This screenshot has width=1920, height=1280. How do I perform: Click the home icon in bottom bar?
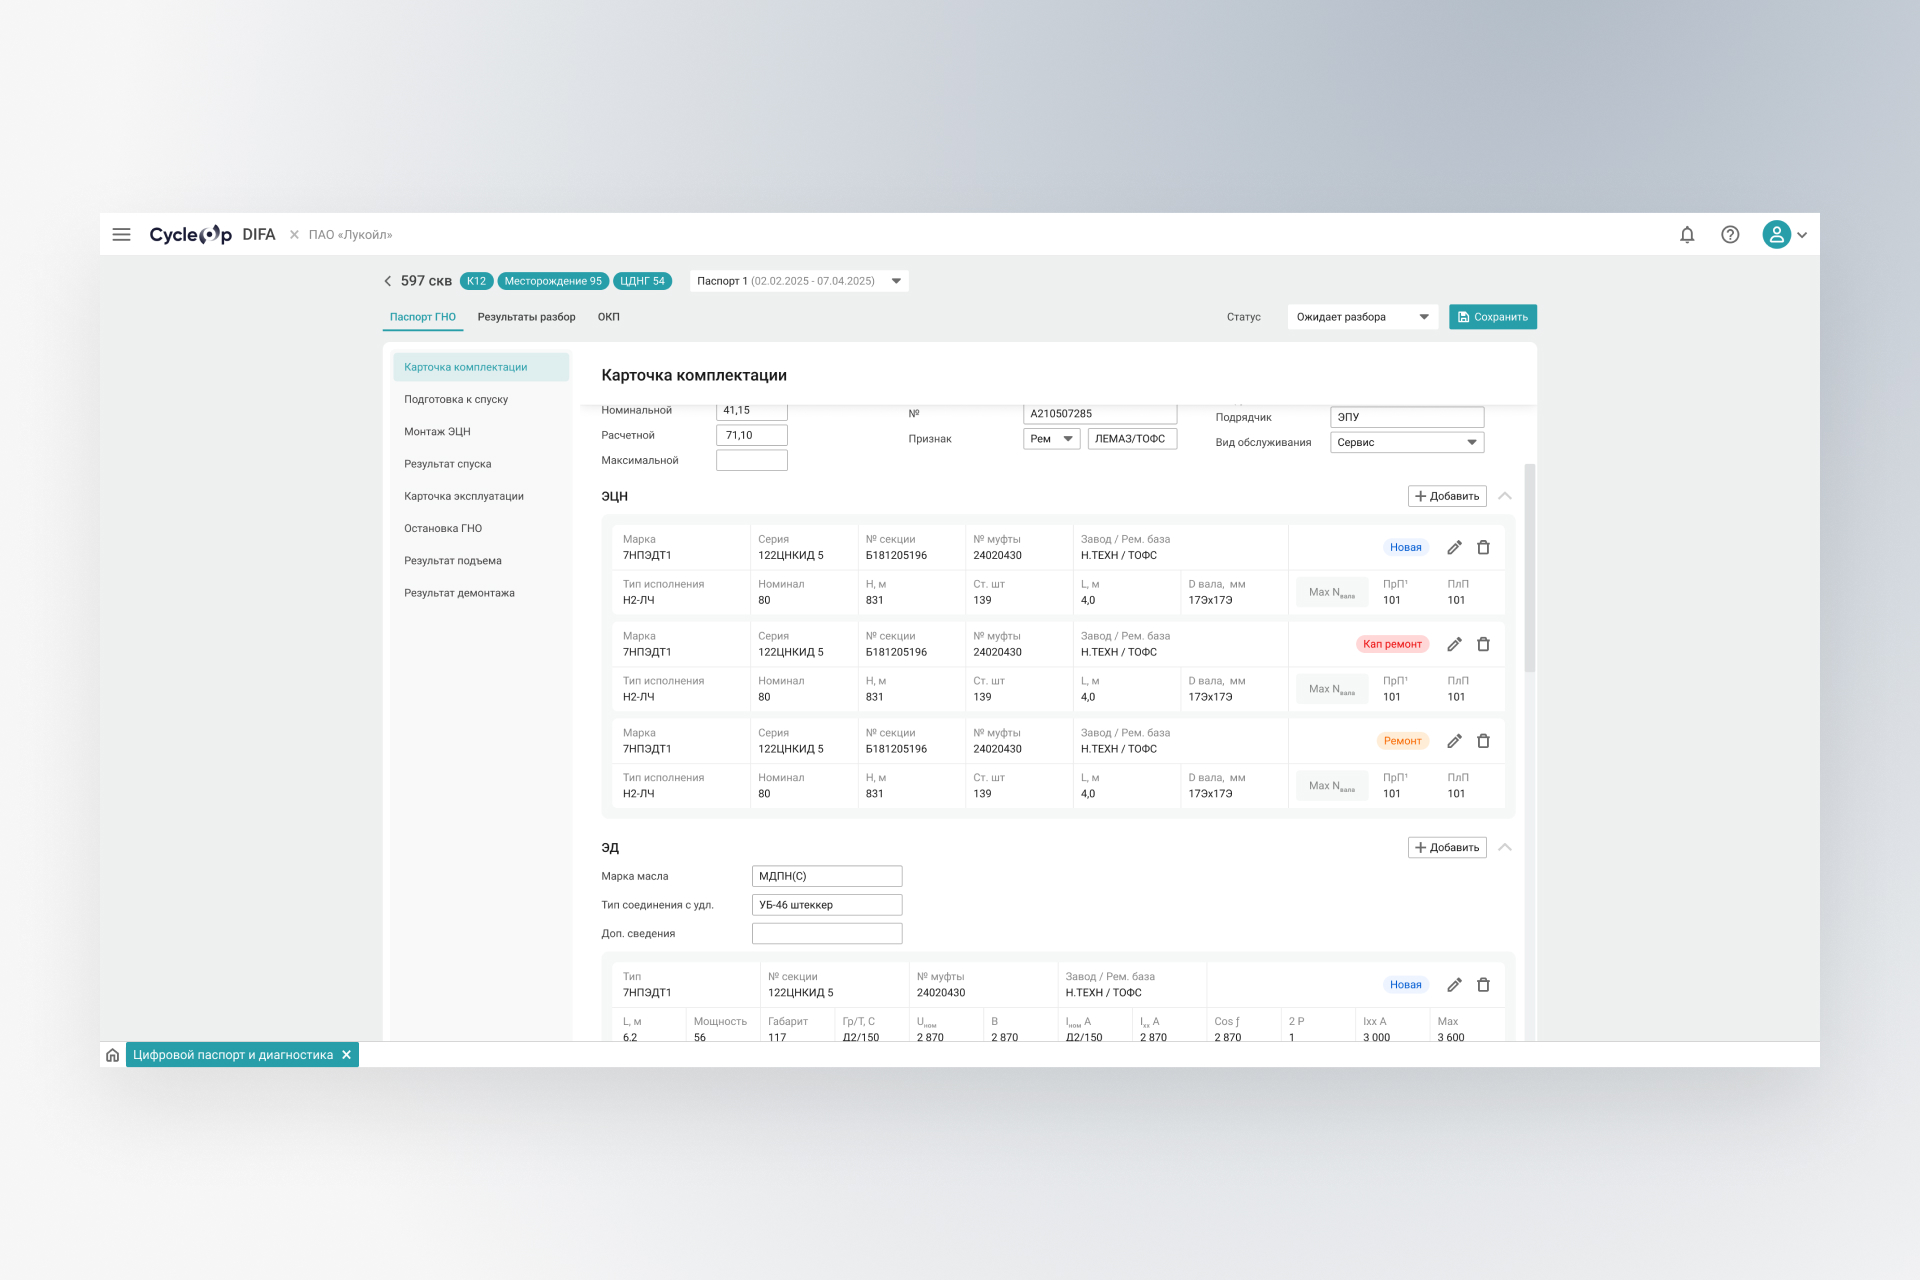click(113, 1055)
